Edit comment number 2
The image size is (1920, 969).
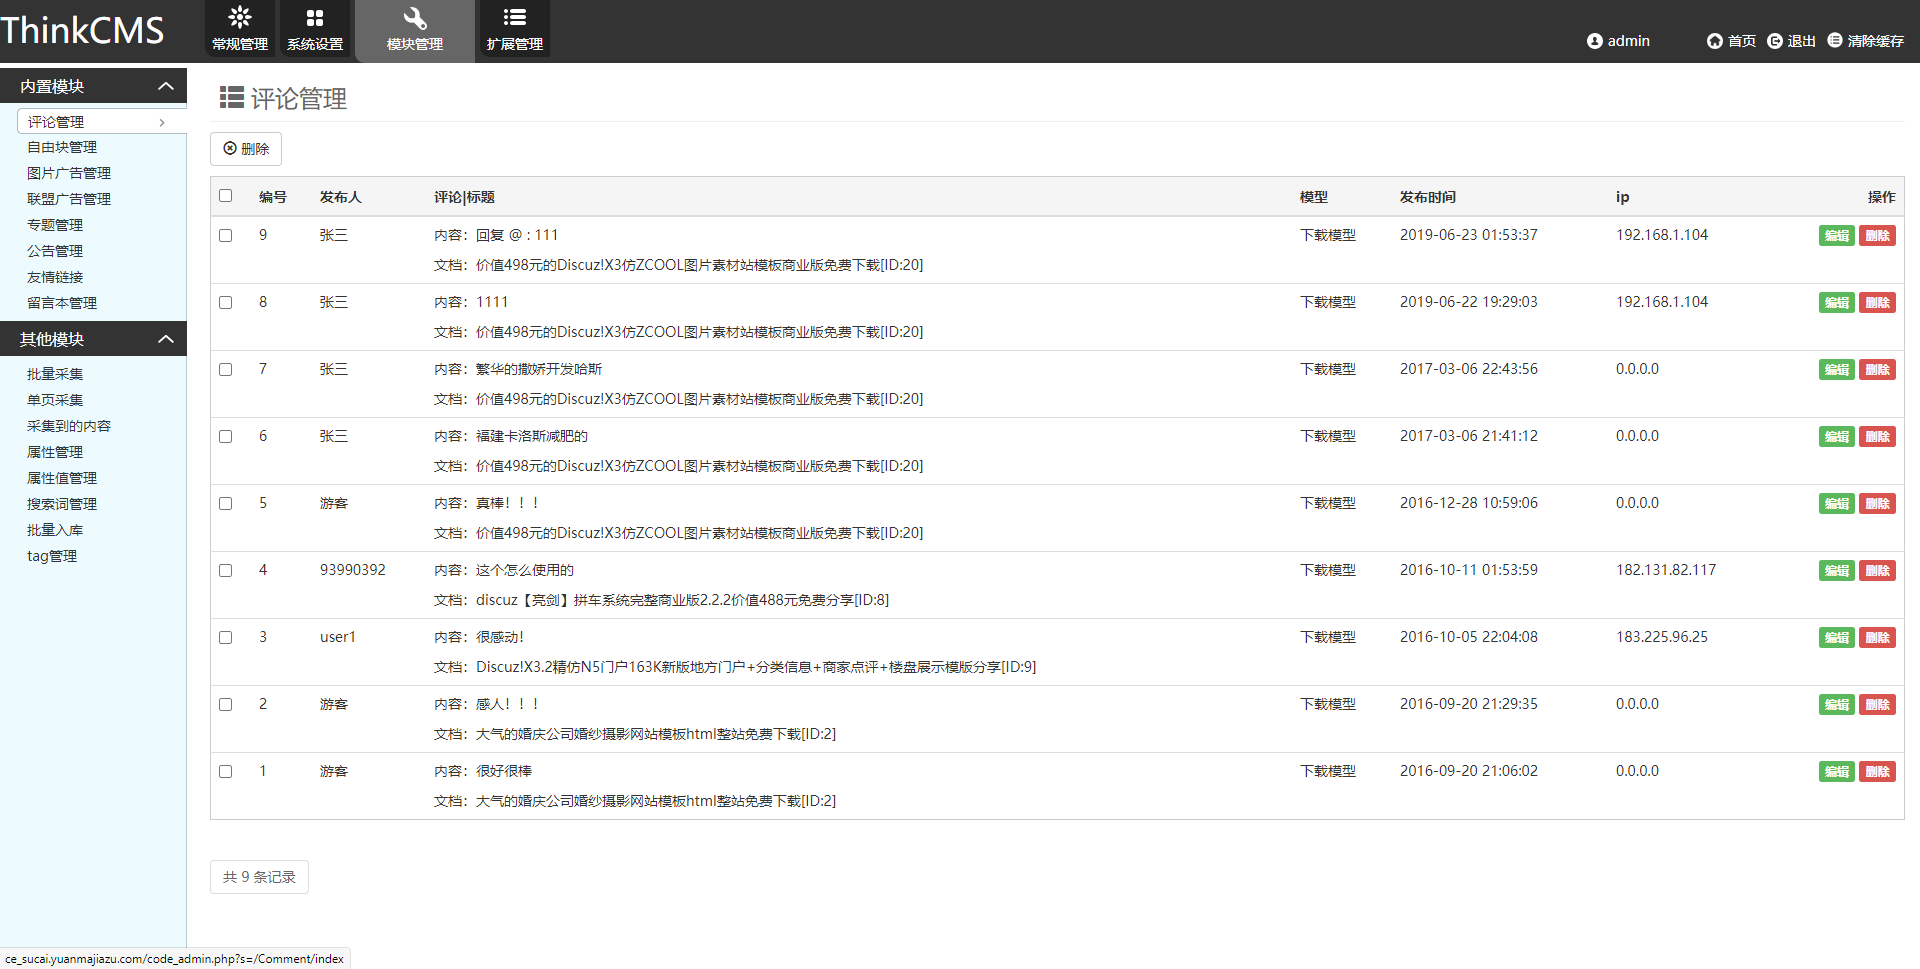[x=1837, y=705]
